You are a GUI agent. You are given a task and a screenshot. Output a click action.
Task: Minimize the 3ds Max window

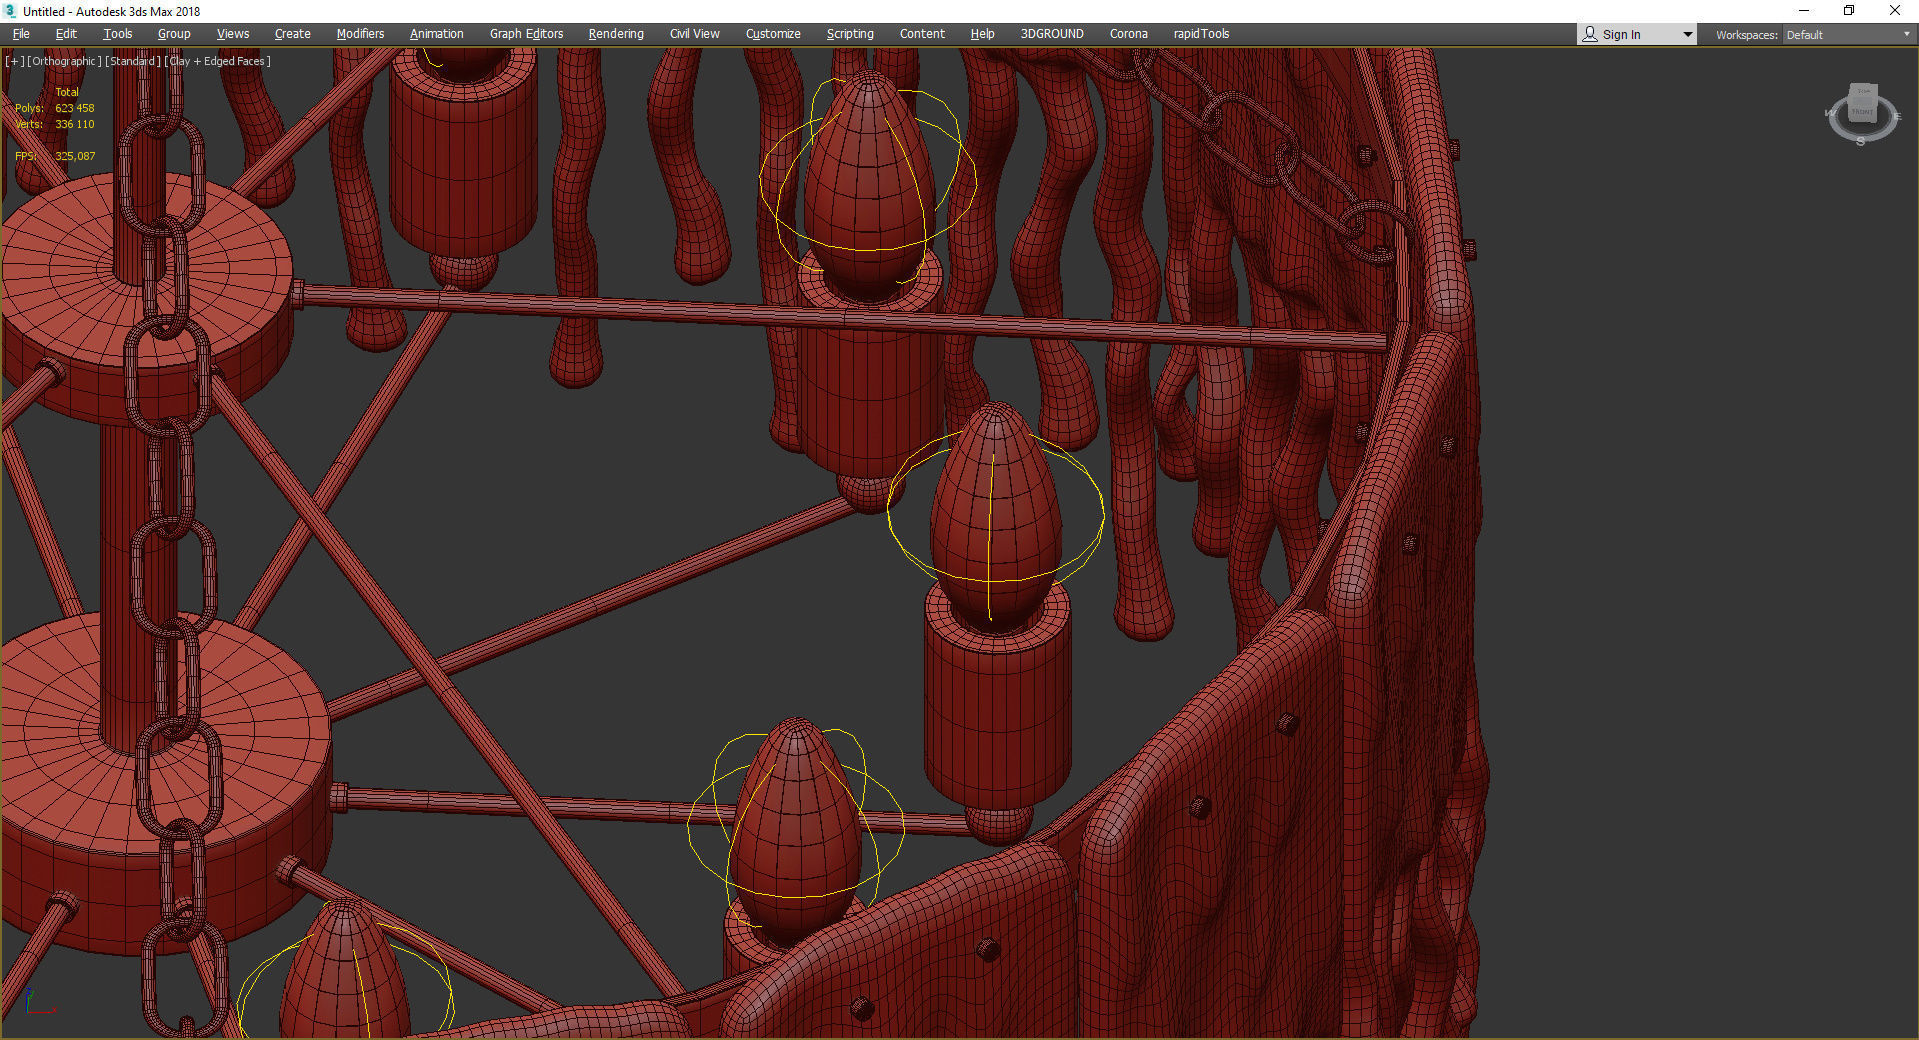(x=1804, y=11)
